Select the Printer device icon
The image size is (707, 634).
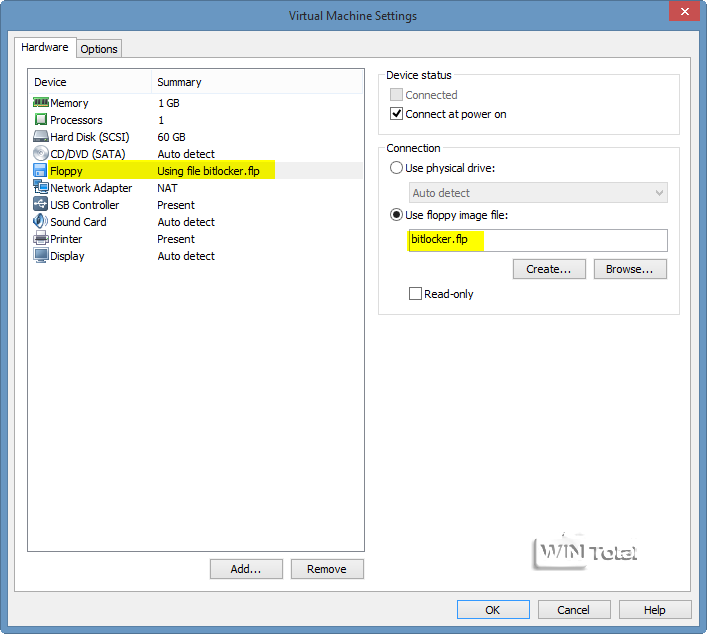click(41, 238)
